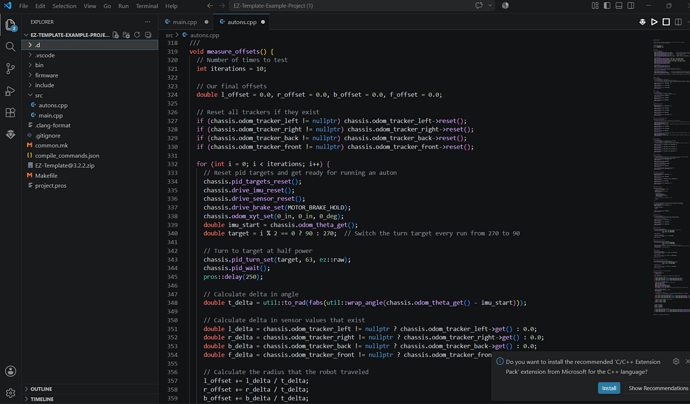
Task: Open the Help menu
Action: point(171,6)
